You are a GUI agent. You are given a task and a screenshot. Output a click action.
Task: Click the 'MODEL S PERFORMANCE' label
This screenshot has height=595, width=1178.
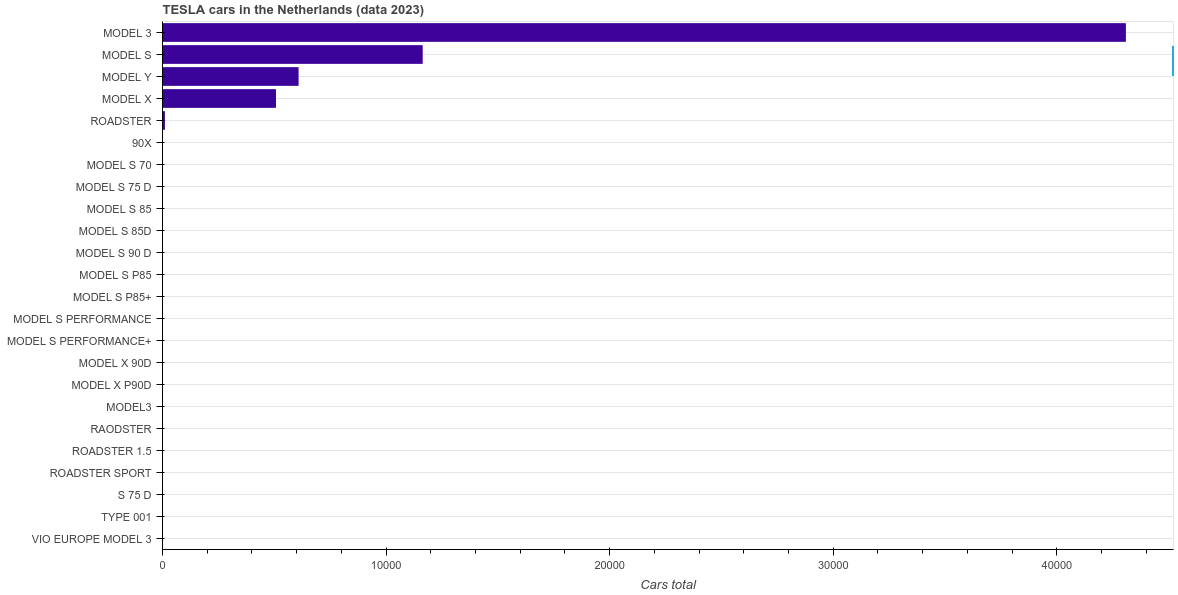(82, 319)
